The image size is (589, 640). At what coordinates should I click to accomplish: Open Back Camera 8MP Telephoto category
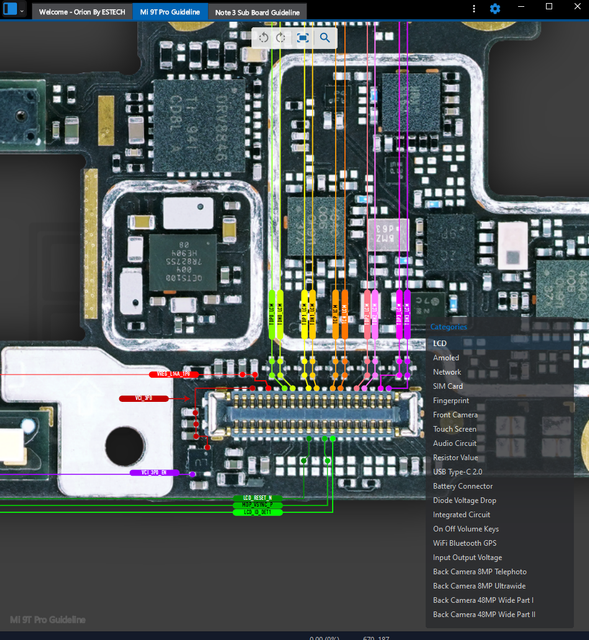point(500,572)
